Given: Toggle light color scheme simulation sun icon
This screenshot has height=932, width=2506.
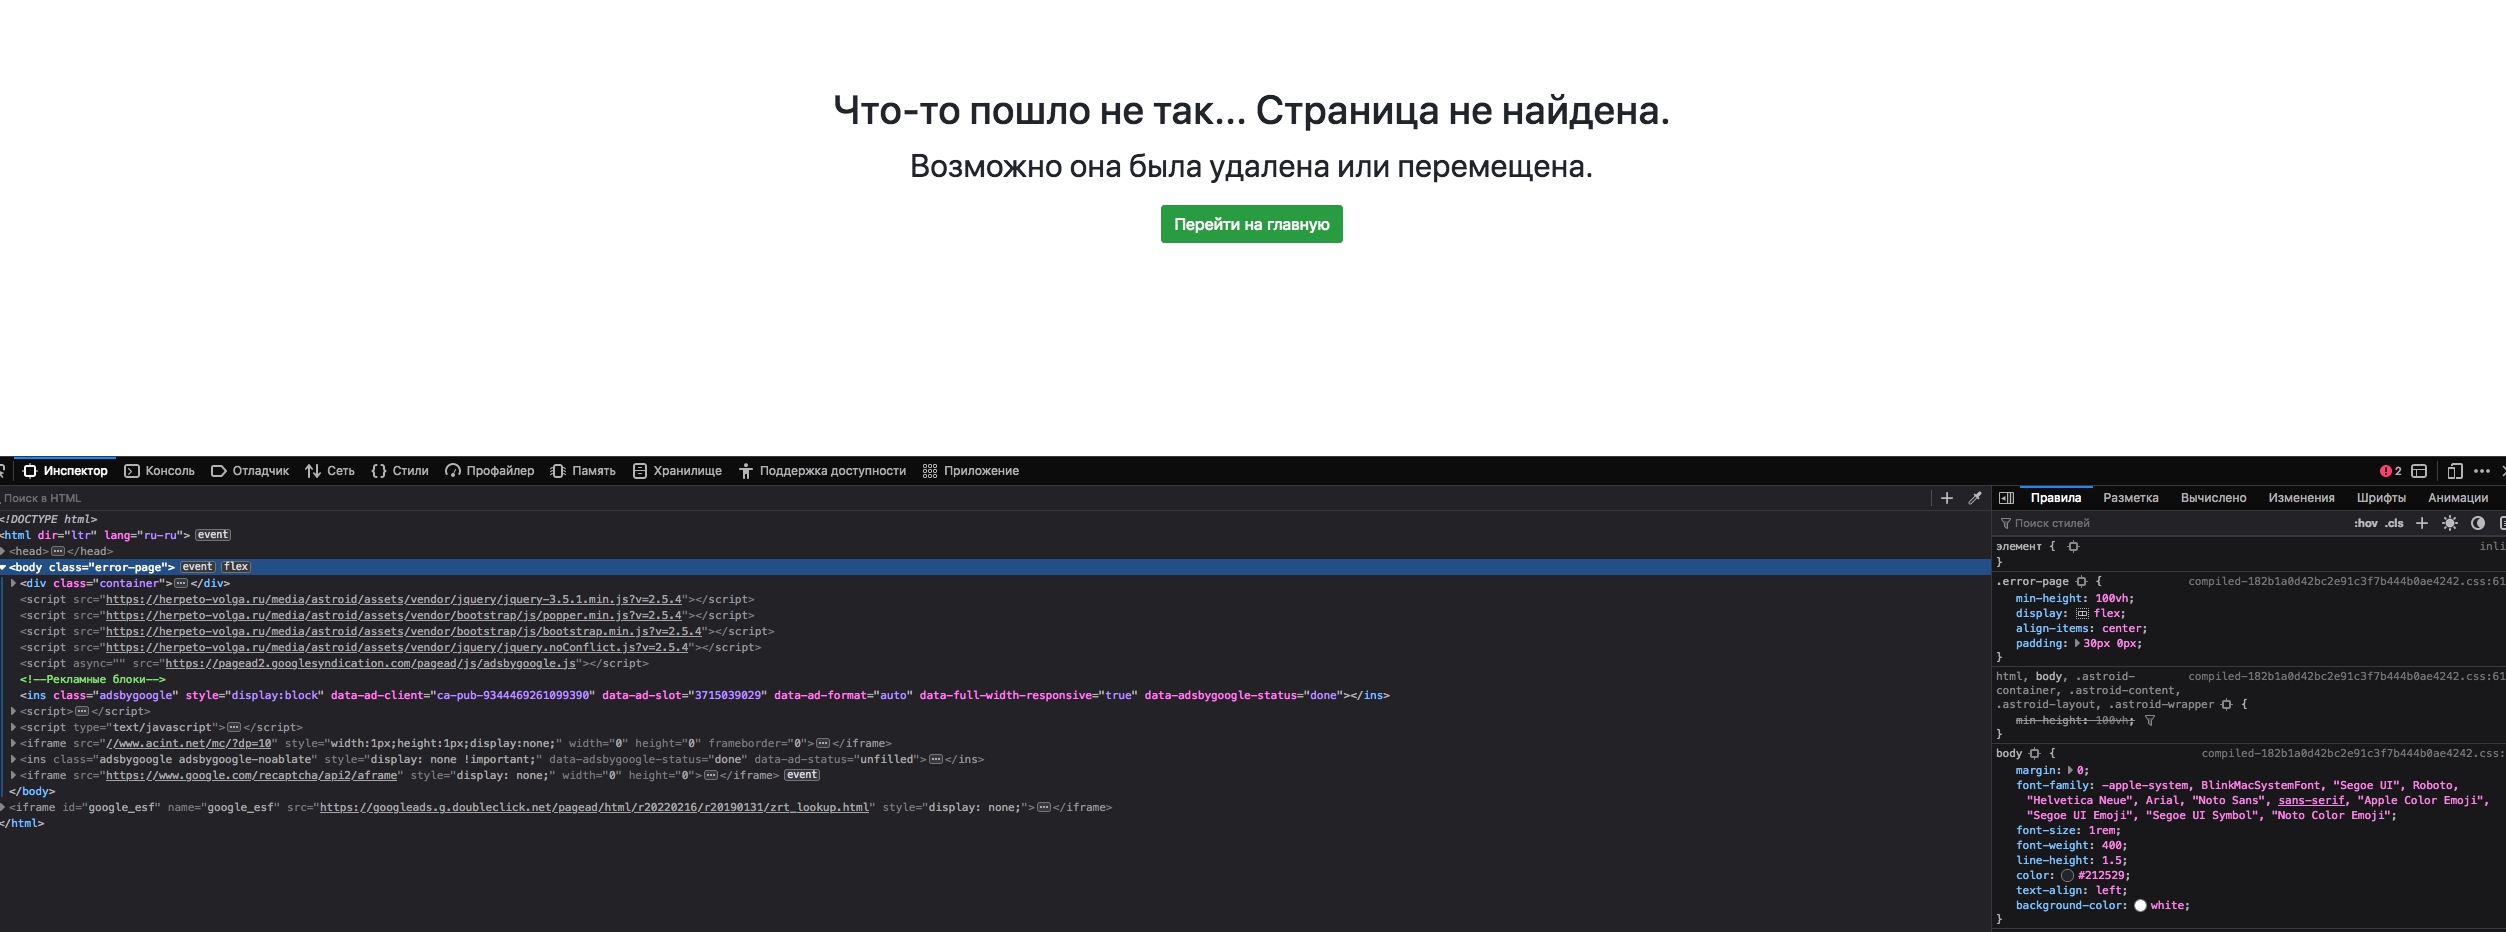Looking at the screenshot, I should 2449,523.
